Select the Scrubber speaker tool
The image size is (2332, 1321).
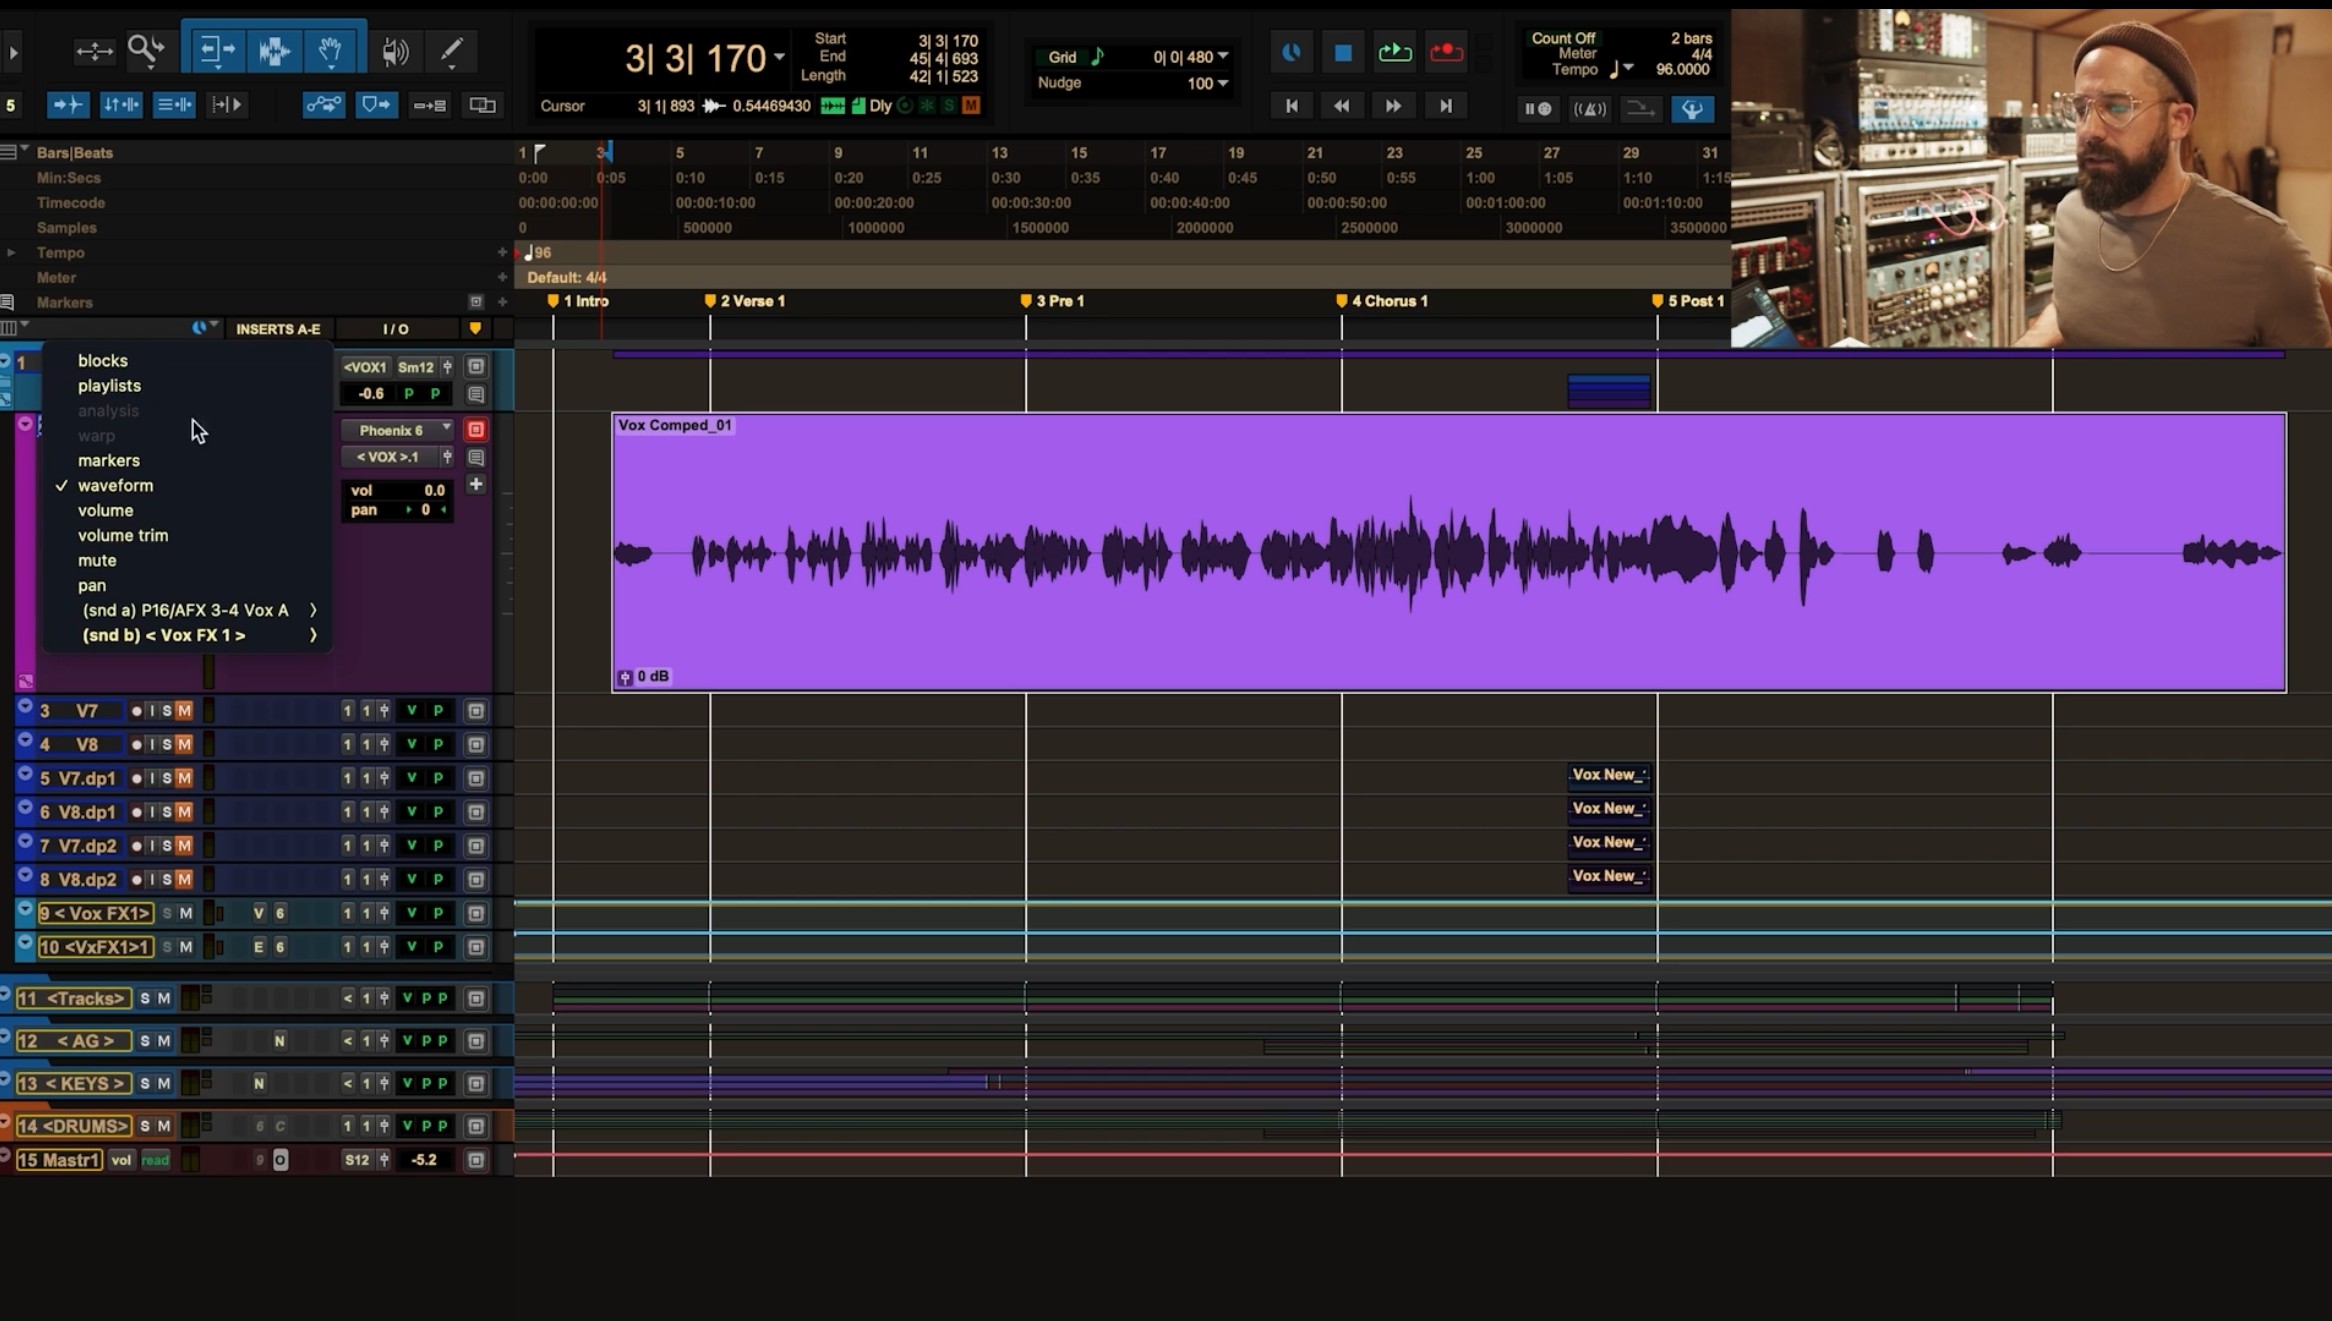395,51
